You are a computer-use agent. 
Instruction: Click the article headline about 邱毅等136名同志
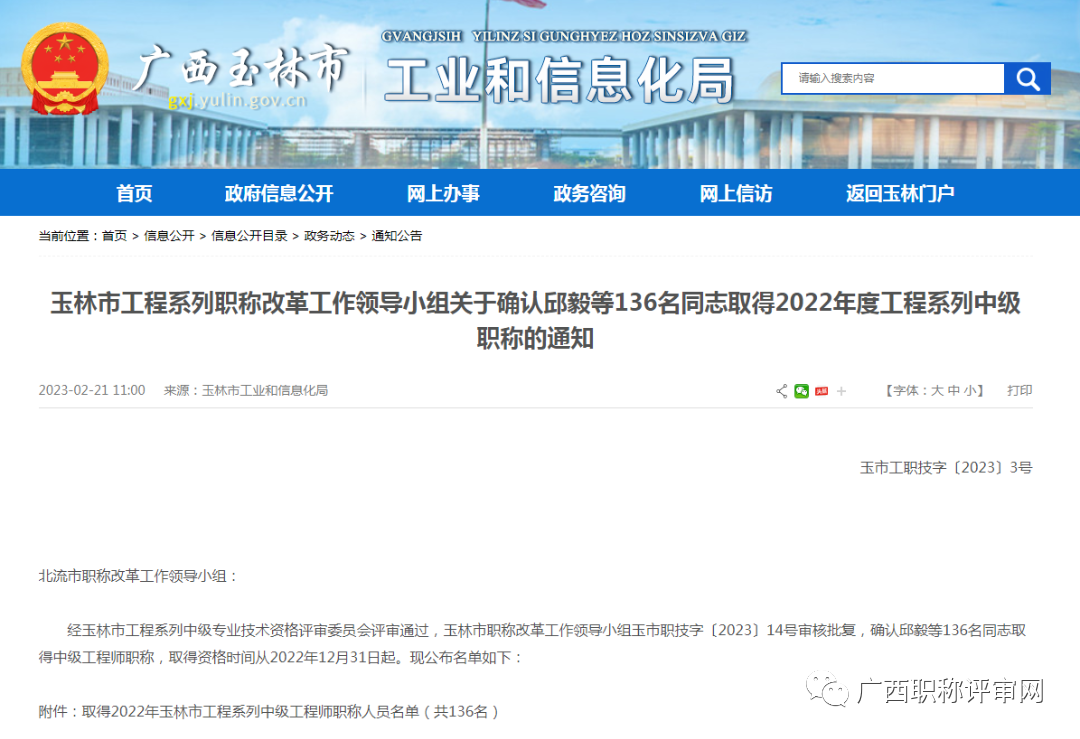tap(535, 321)
